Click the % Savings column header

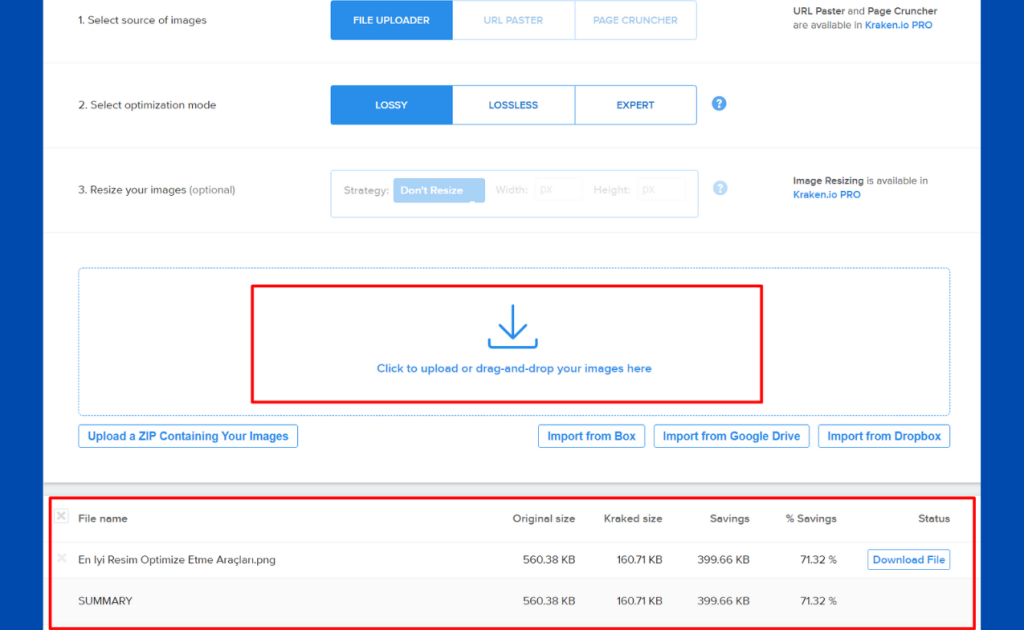[811, 518]
